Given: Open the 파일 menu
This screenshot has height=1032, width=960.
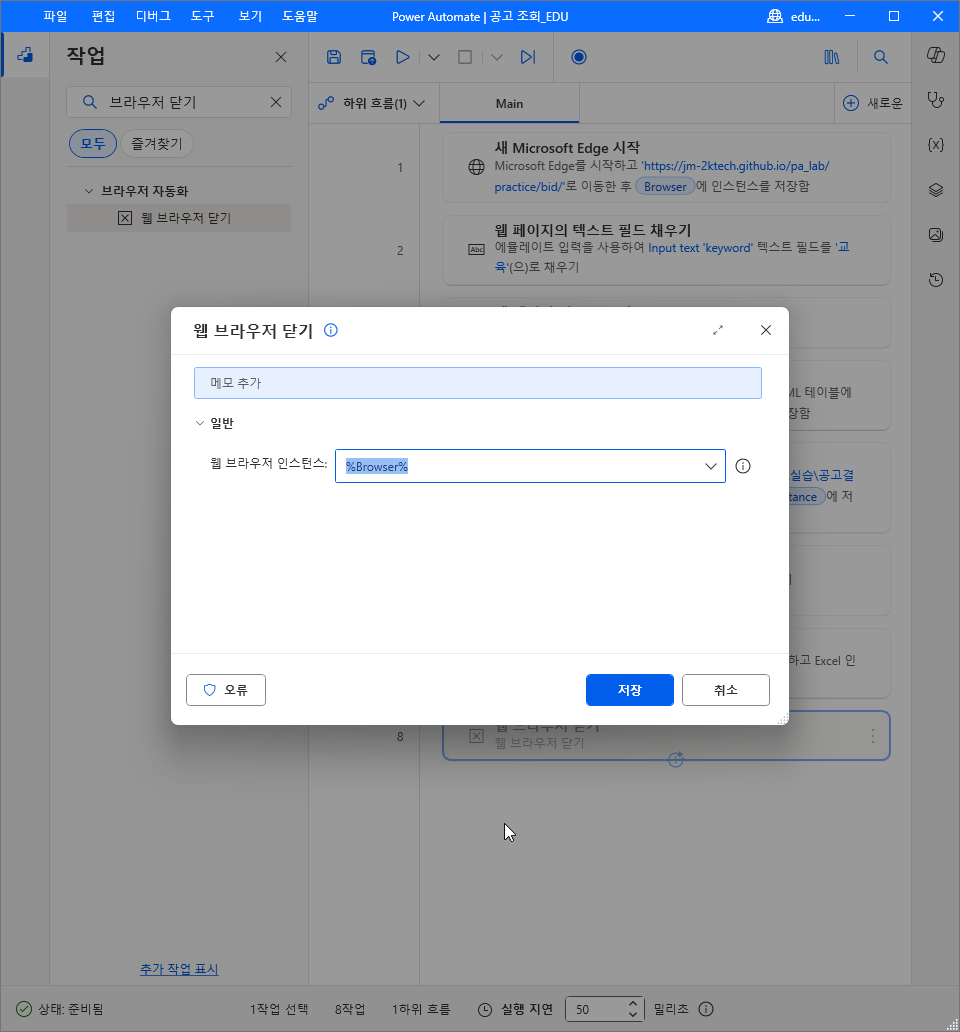Looking at the screenshot, I should pos(55,16).
